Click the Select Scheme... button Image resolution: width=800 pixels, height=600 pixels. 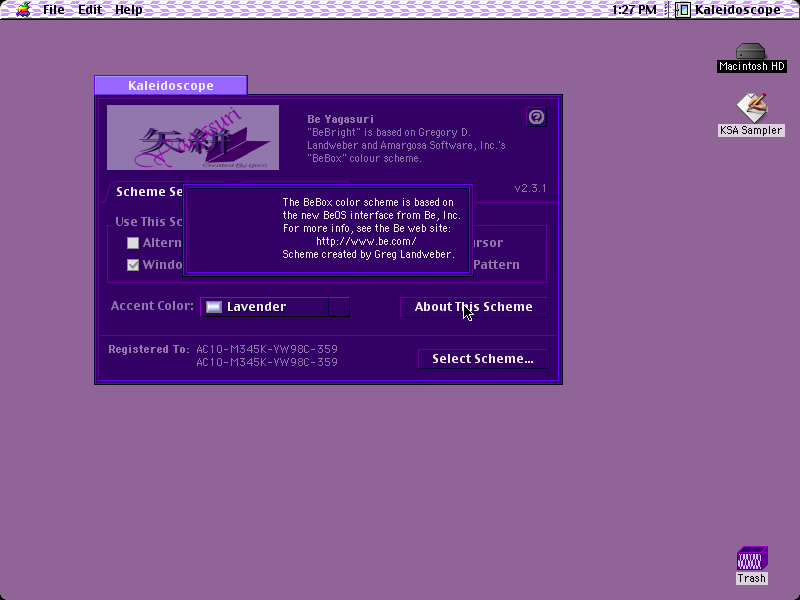coord(483,359)
